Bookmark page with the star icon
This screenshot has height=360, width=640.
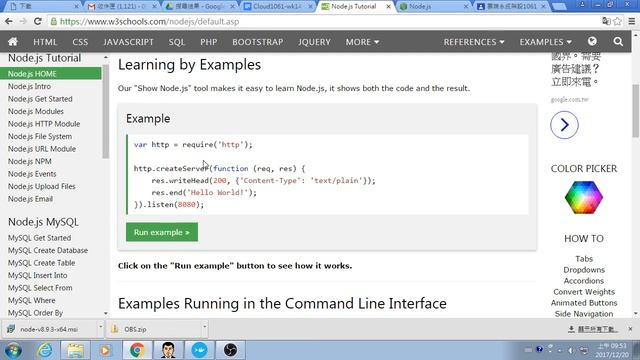(x=617, y=22)
